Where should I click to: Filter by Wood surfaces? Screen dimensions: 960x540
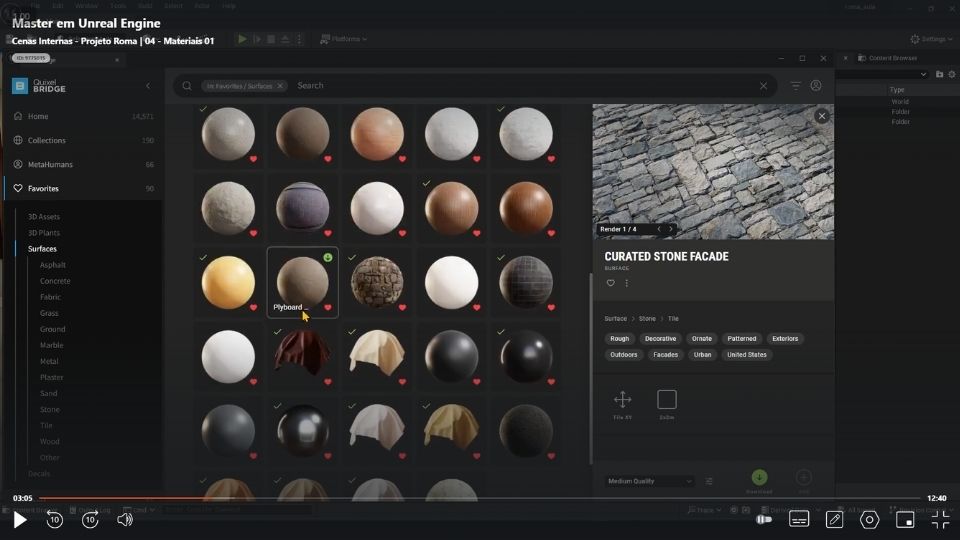(x=50, y=441)
